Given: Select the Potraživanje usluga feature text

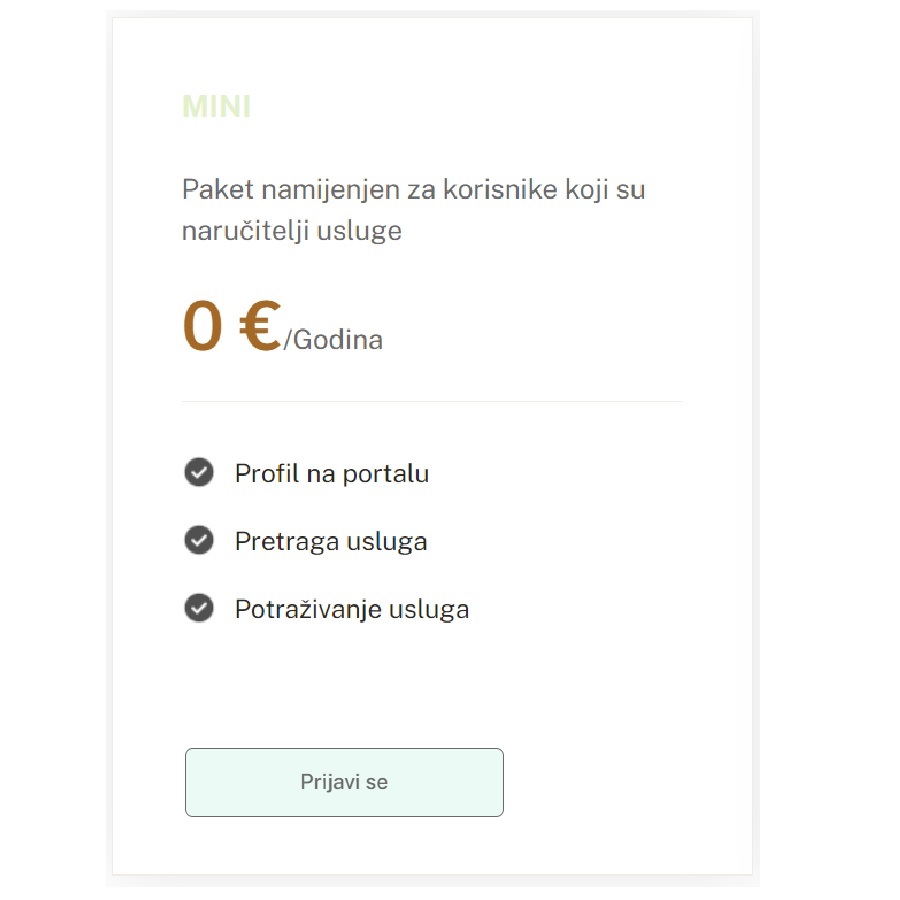Looking at the screenshot, I should coord(351,609).
